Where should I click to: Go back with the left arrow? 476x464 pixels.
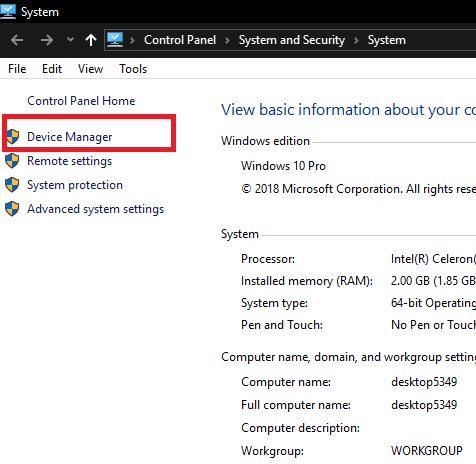pyautogui.click(x=17, y=40)
